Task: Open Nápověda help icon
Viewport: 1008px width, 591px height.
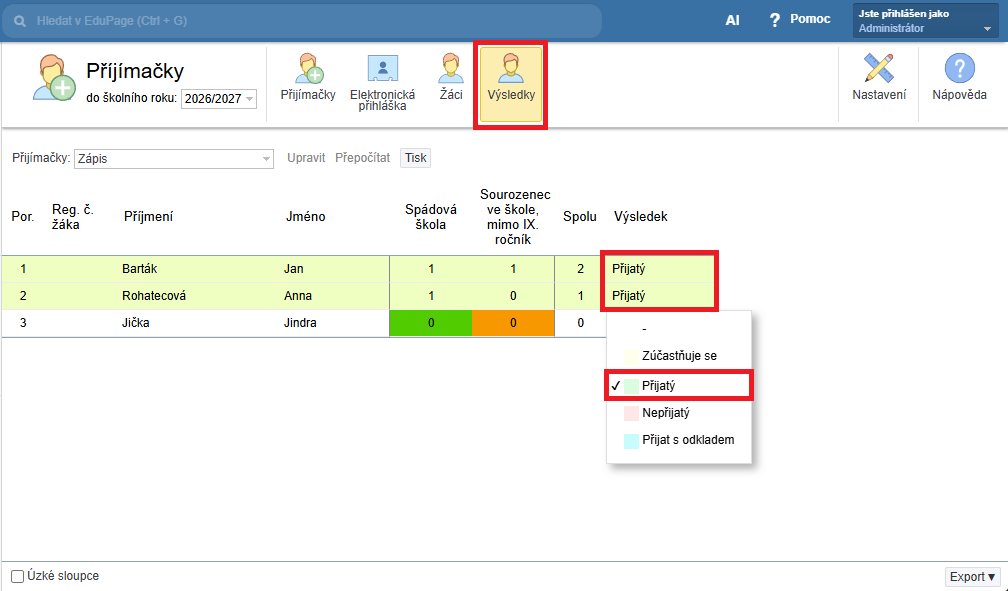Action: [959, 78]
